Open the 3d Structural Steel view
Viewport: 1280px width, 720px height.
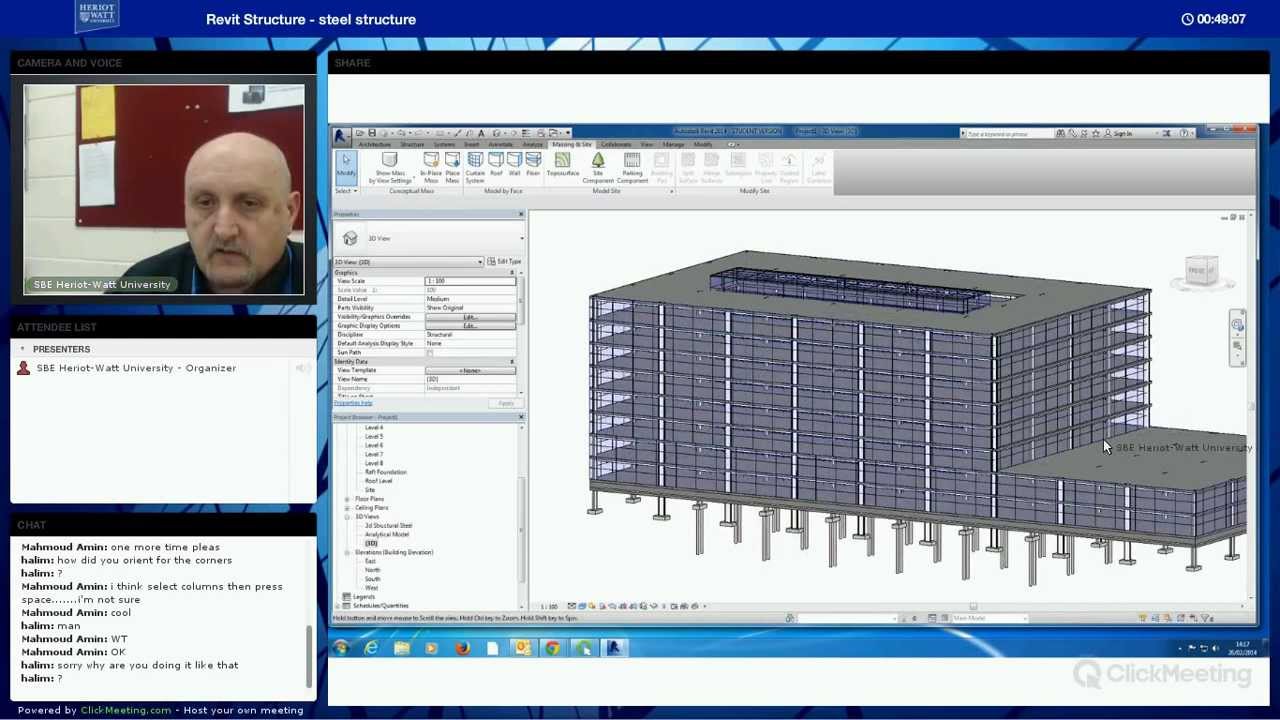tap(389, 525)
